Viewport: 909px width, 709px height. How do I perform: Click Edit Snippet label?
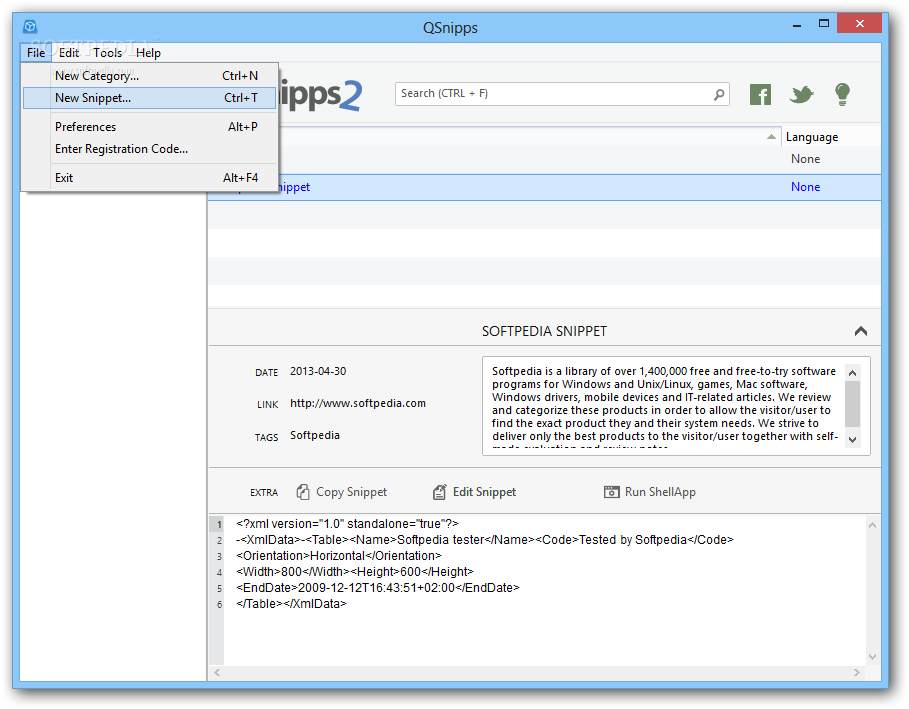point(484,492)
